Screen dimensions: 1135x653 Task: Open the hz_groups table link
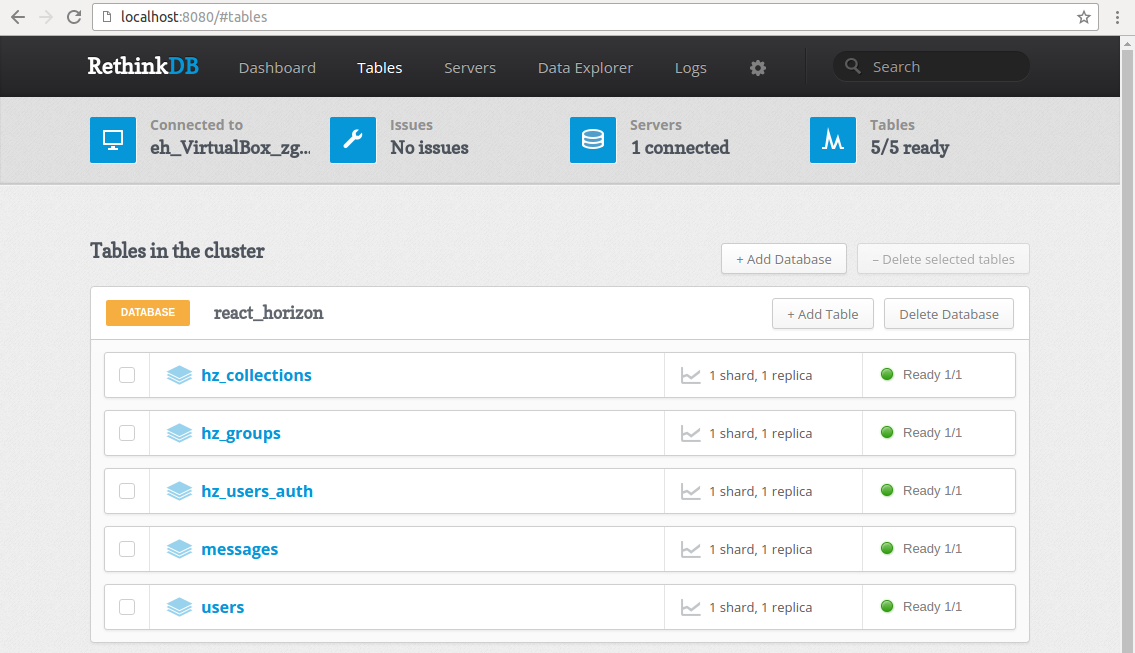click(241, 433)
